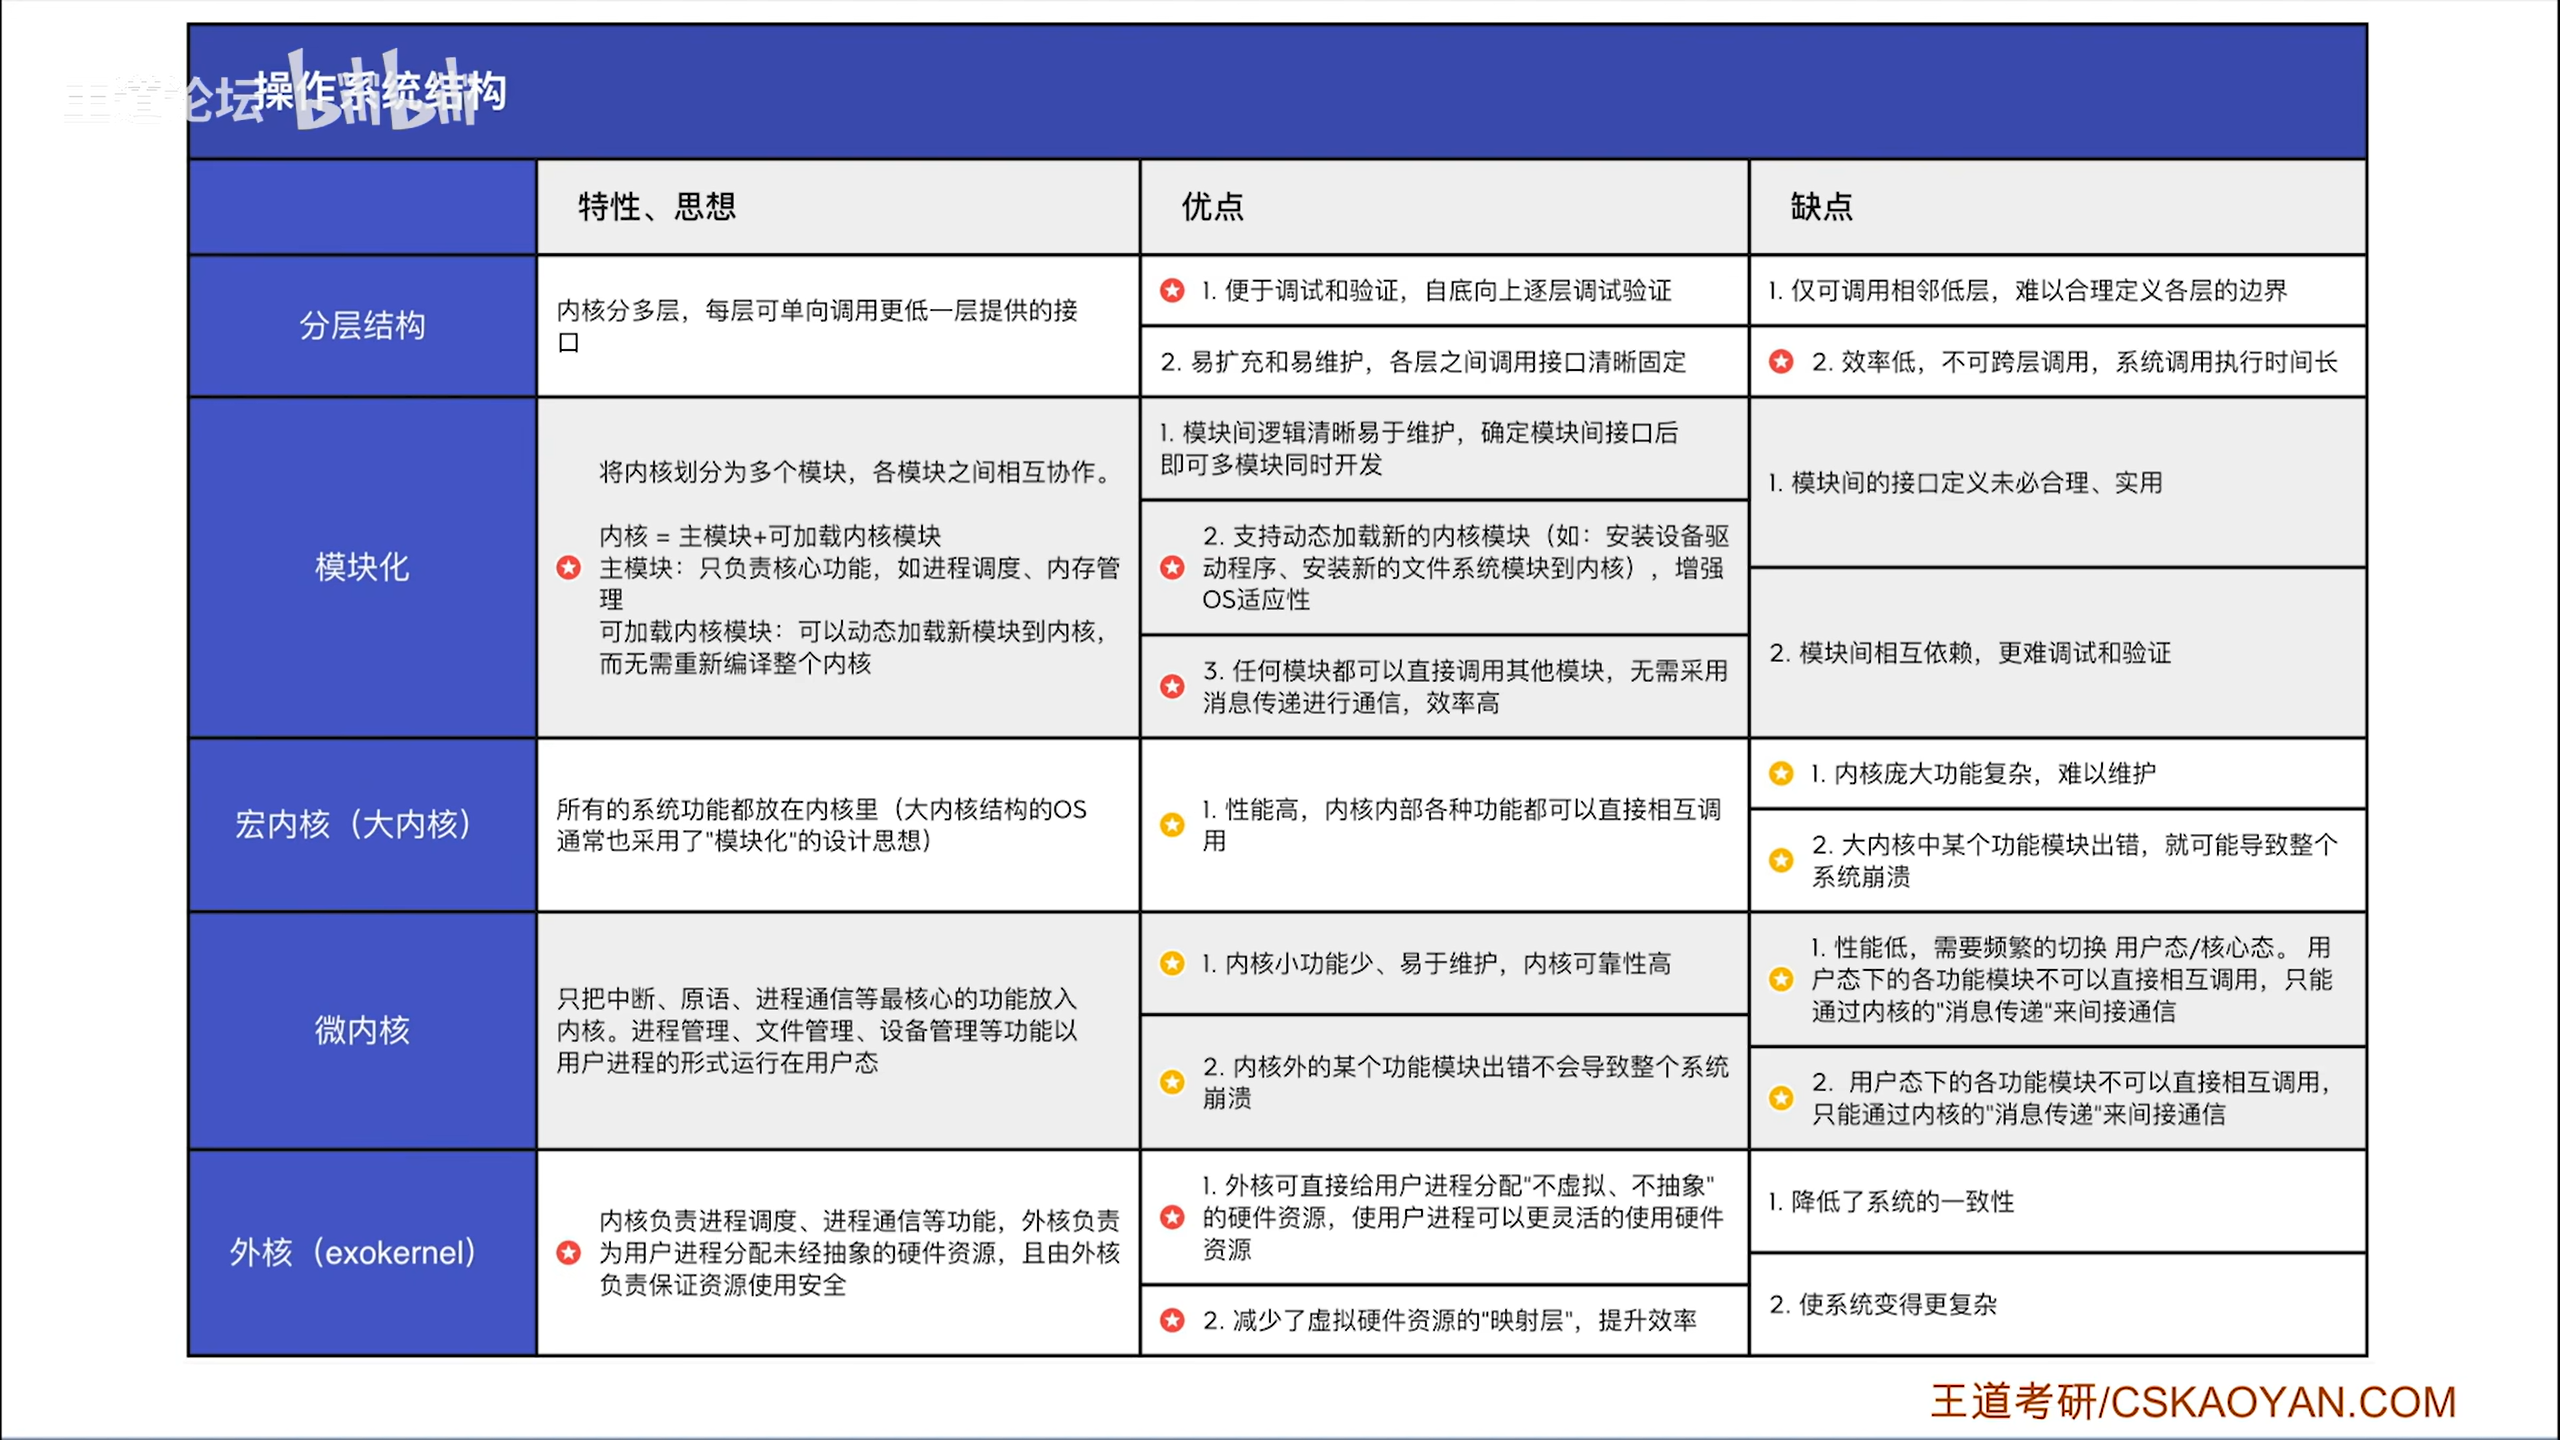Click text 将内核划分为多个模块
The height and width of the screenshot is (1440, 2560).
(856, 471)
